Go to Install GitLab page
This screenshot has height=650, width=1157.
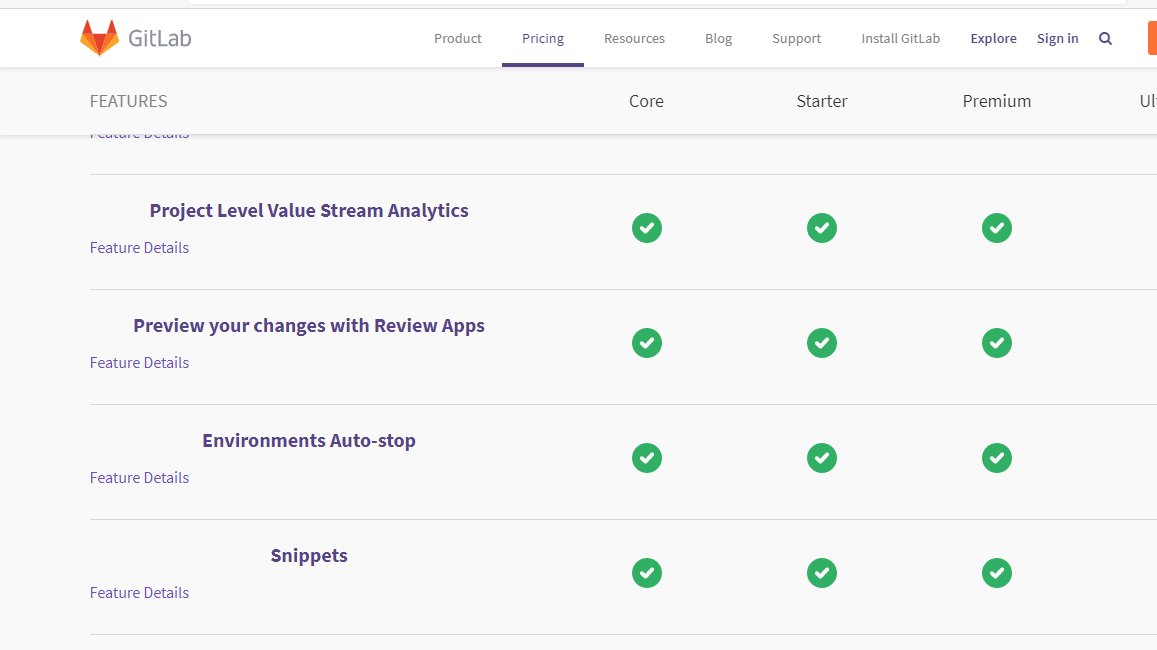tap(900, 38)
